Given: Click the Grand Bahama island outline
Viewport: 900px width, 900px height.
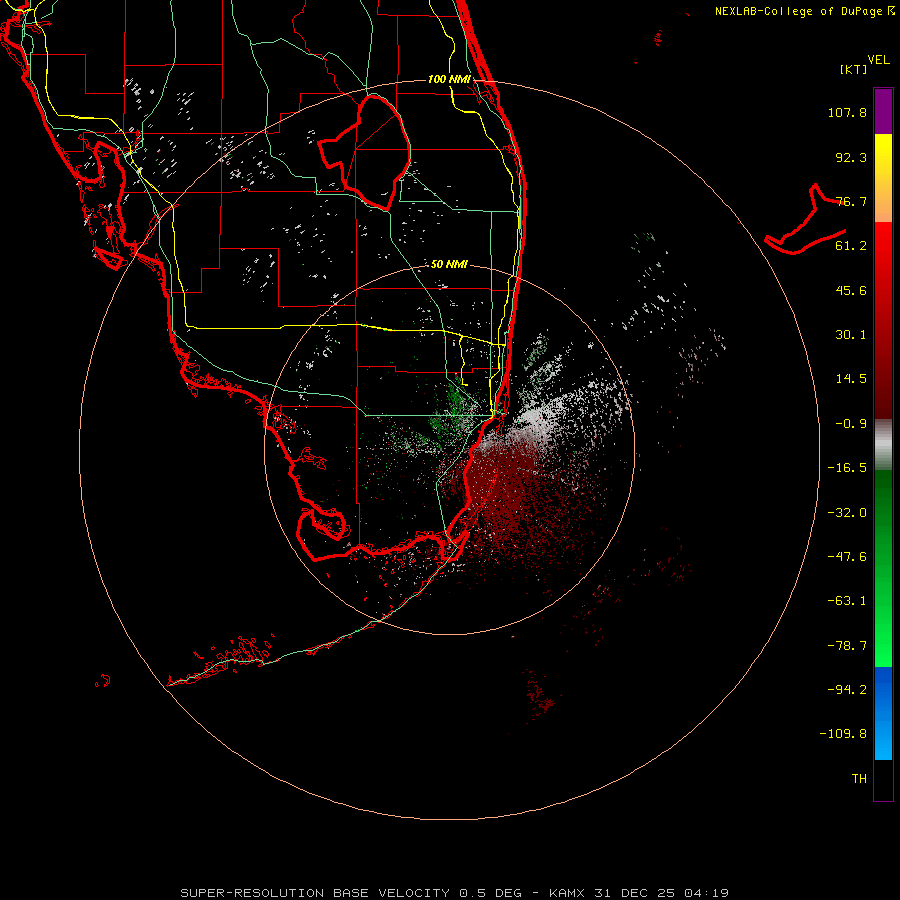Looking at the screenshot, I should click(x=806, y=219).
